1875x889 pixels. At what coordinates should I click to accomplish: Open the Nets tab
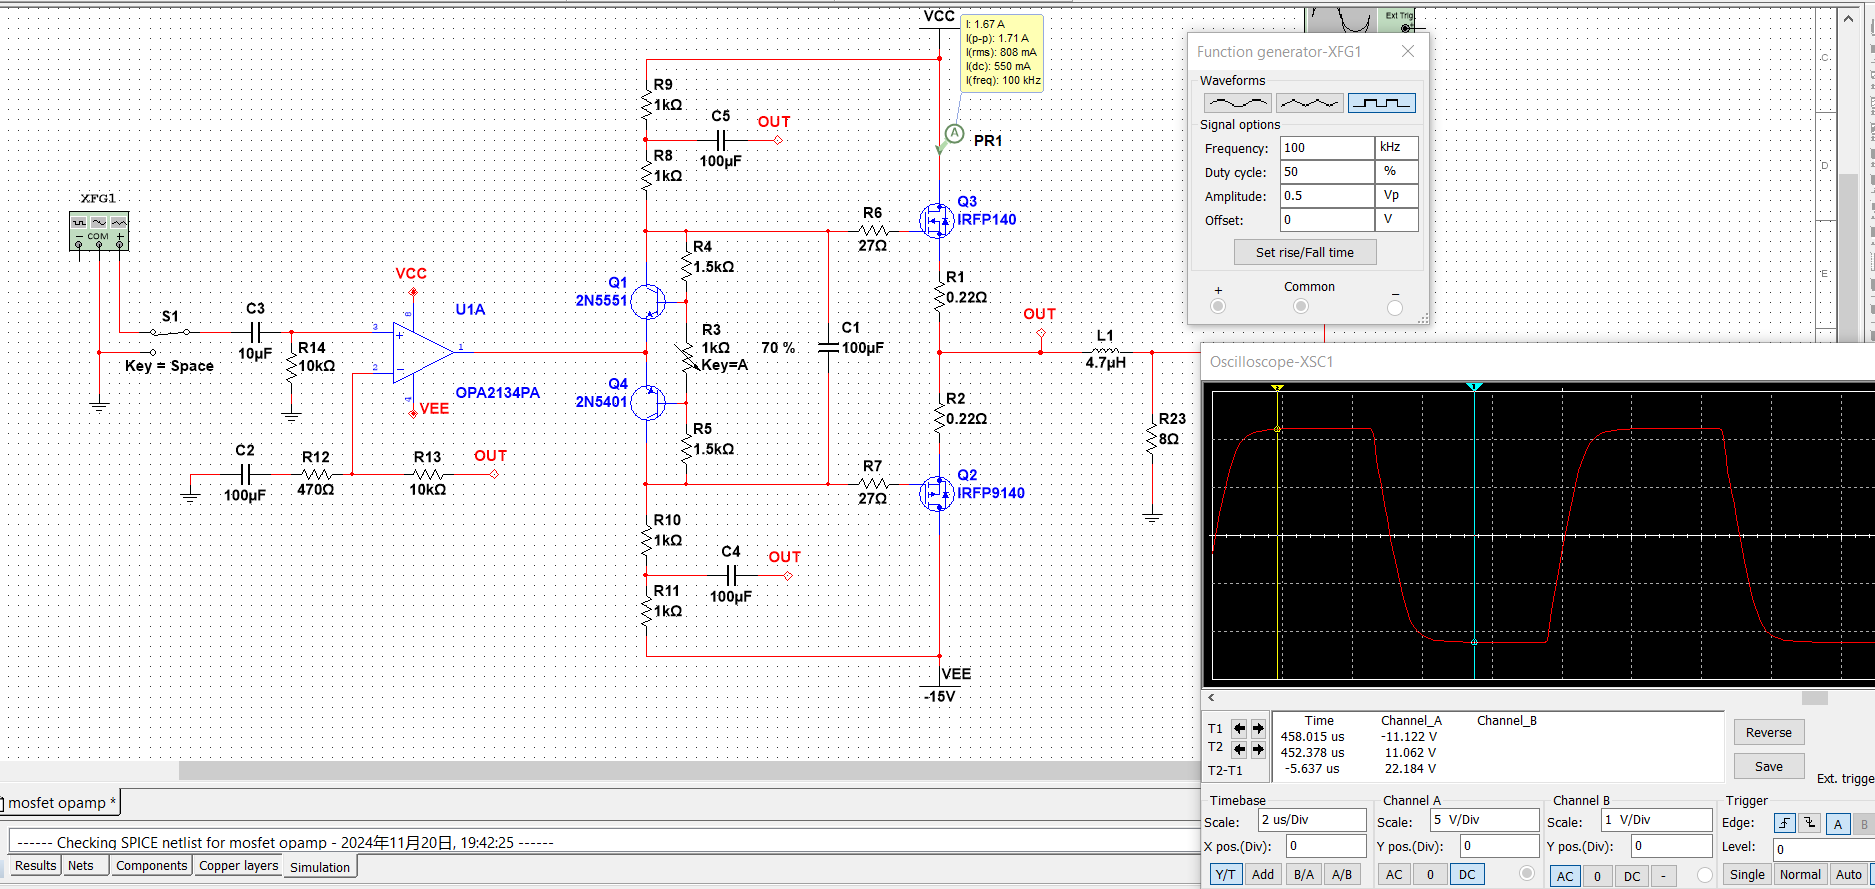[x=81, y=866]
